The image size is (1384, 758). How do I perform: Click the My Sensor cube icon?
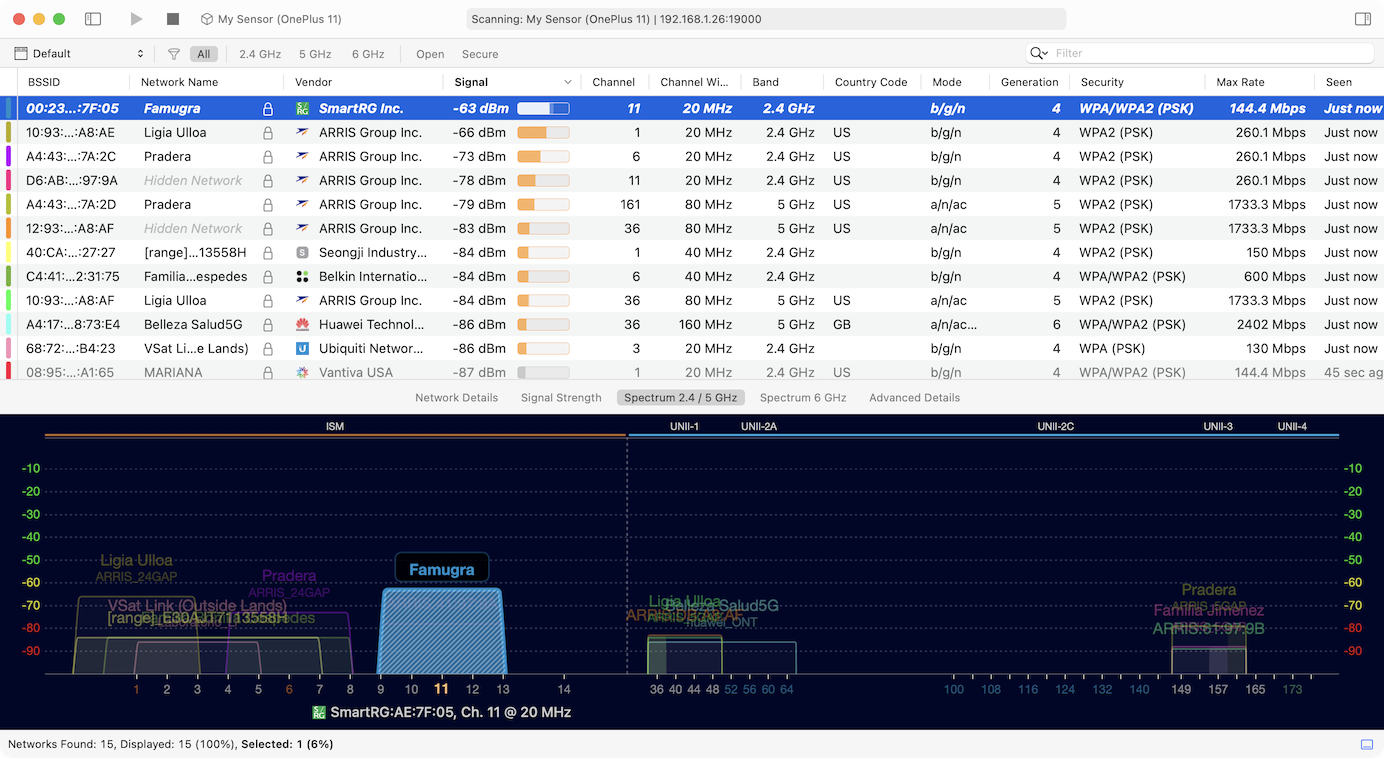click(206, 19)
